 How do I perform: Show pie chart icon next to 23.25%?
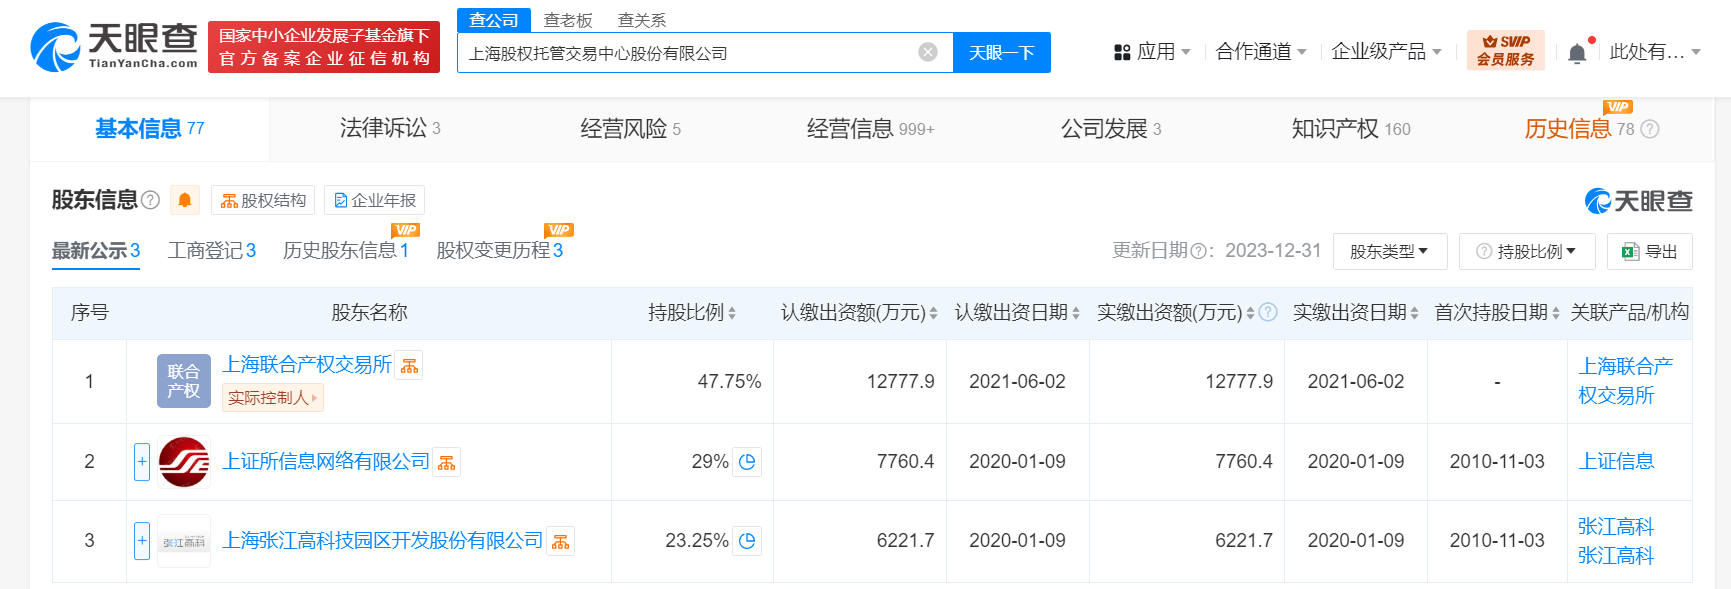[747, 541]
